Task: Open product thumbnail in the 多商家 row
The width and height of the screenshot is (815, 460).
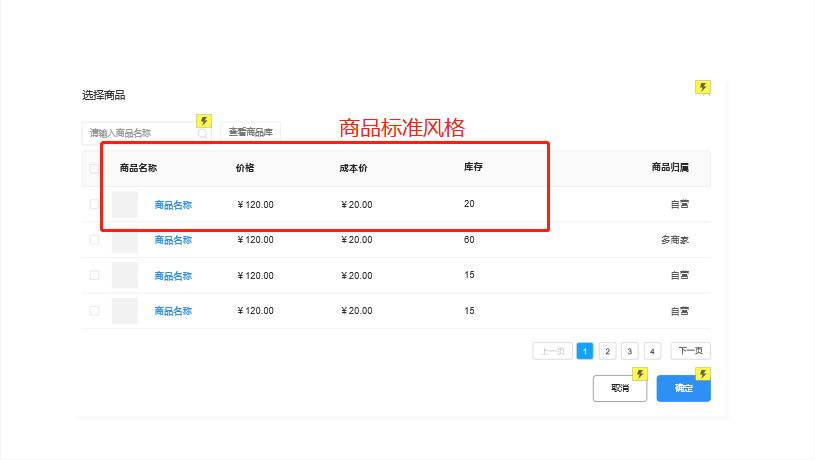Action: pos(125,240)
